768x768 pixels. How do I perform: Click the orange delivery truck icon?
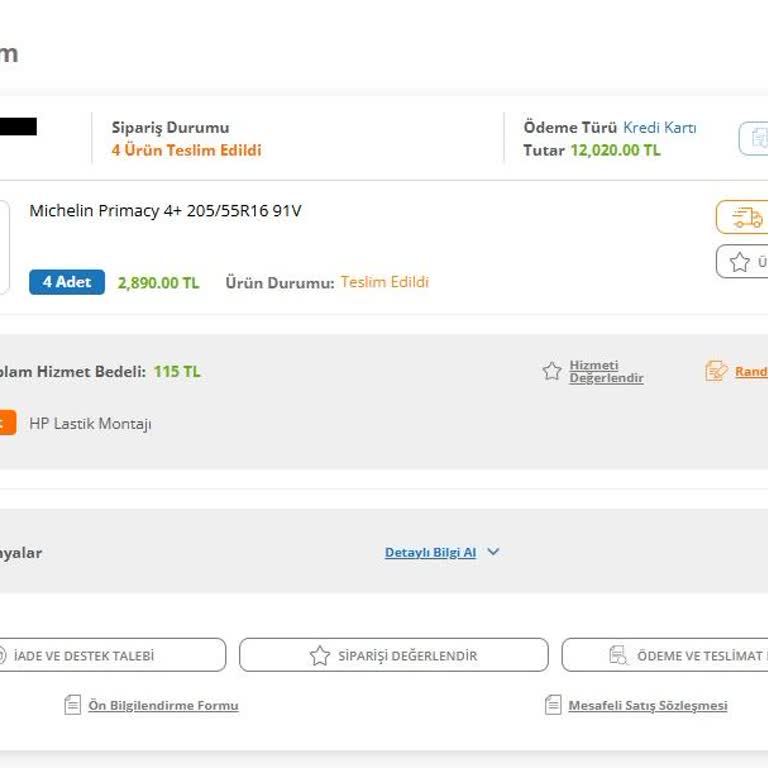tap(747, 218)
